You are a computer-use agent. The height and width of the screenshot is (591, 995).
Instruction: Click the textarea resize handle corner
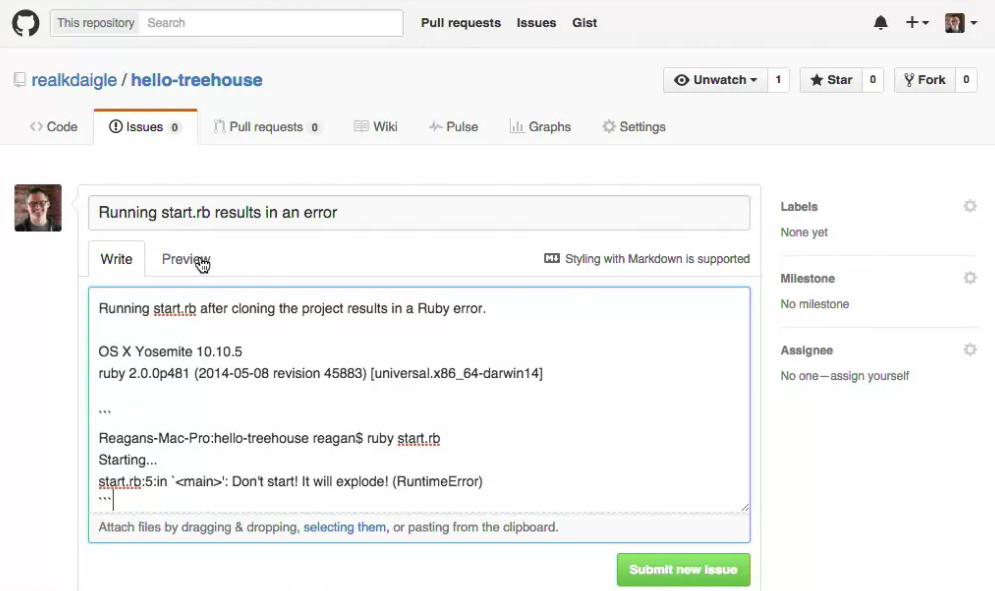[745, 507]
